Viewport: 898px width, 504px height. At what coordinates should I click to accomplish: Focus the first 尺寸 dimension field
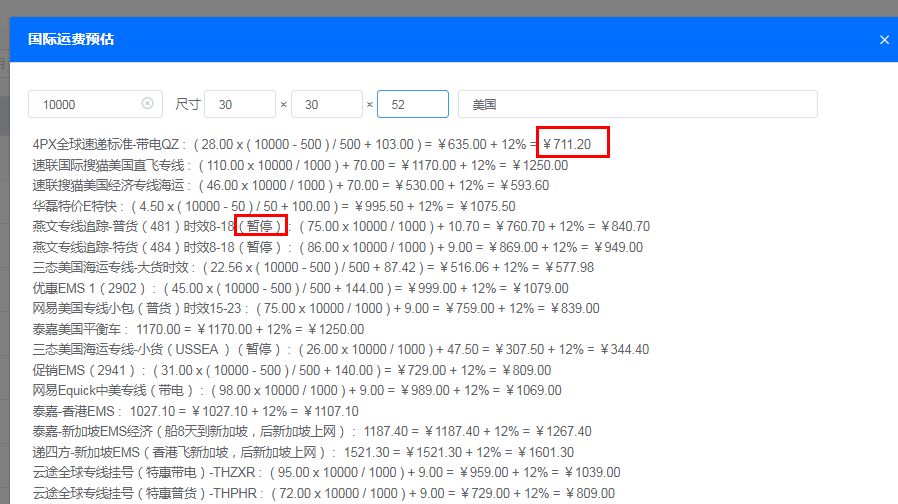pos(239,104)
